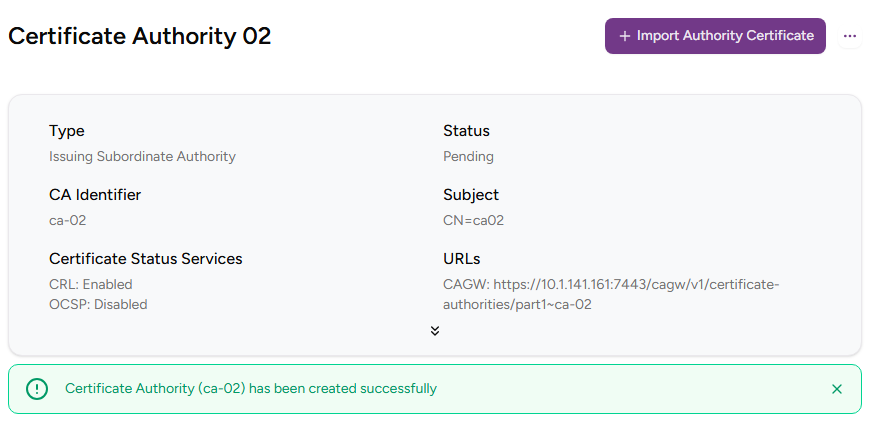
Task: Click the Certificate Authority 02 page heading
Action: (x=140, y=36)
